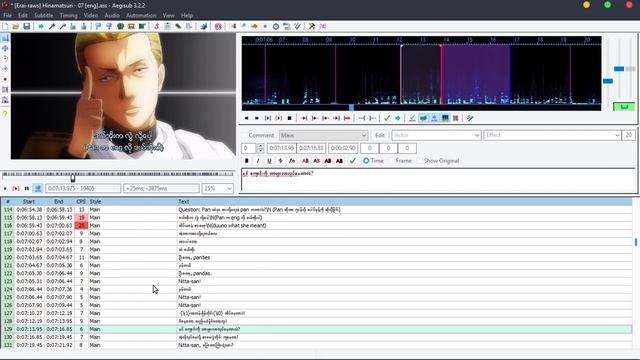Toggle karaoke mode button
640x360 pixels.
pyautogui.click(x=470, y=118)
